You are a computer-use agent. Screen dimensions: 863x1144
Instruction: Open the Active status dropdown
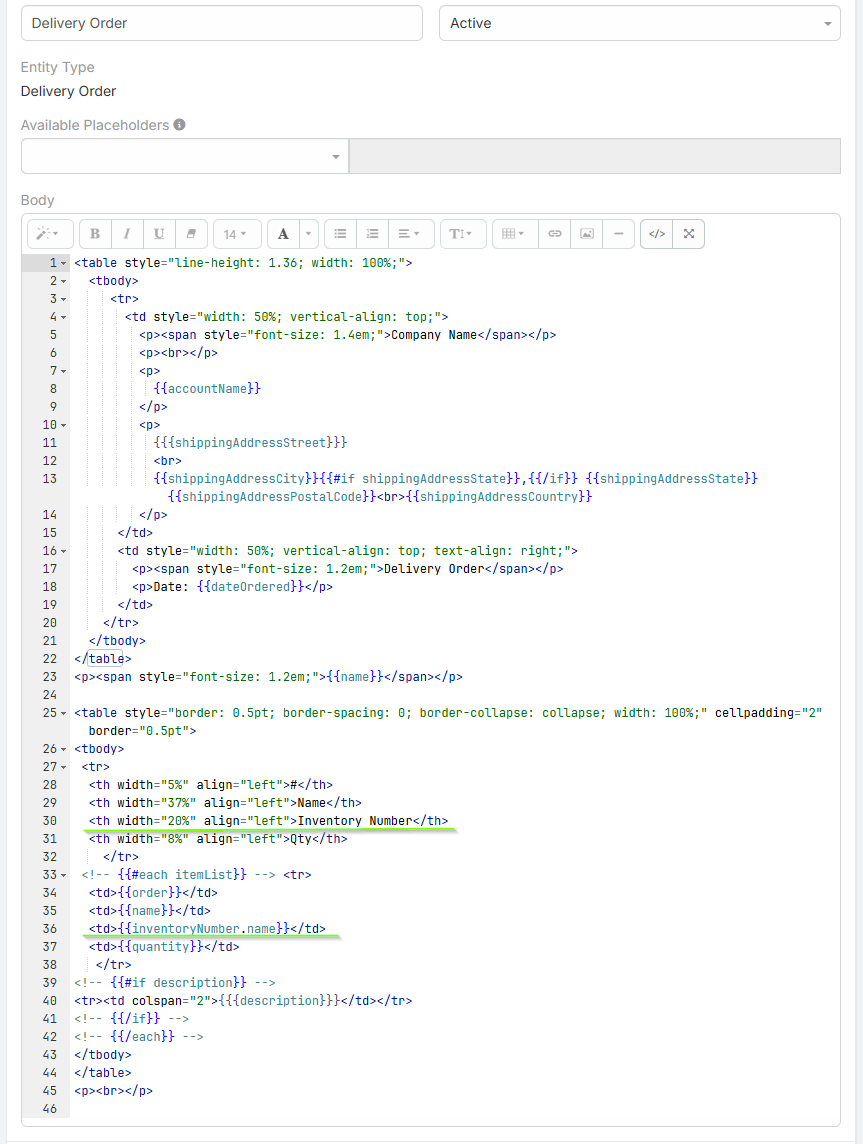[639, 23]
